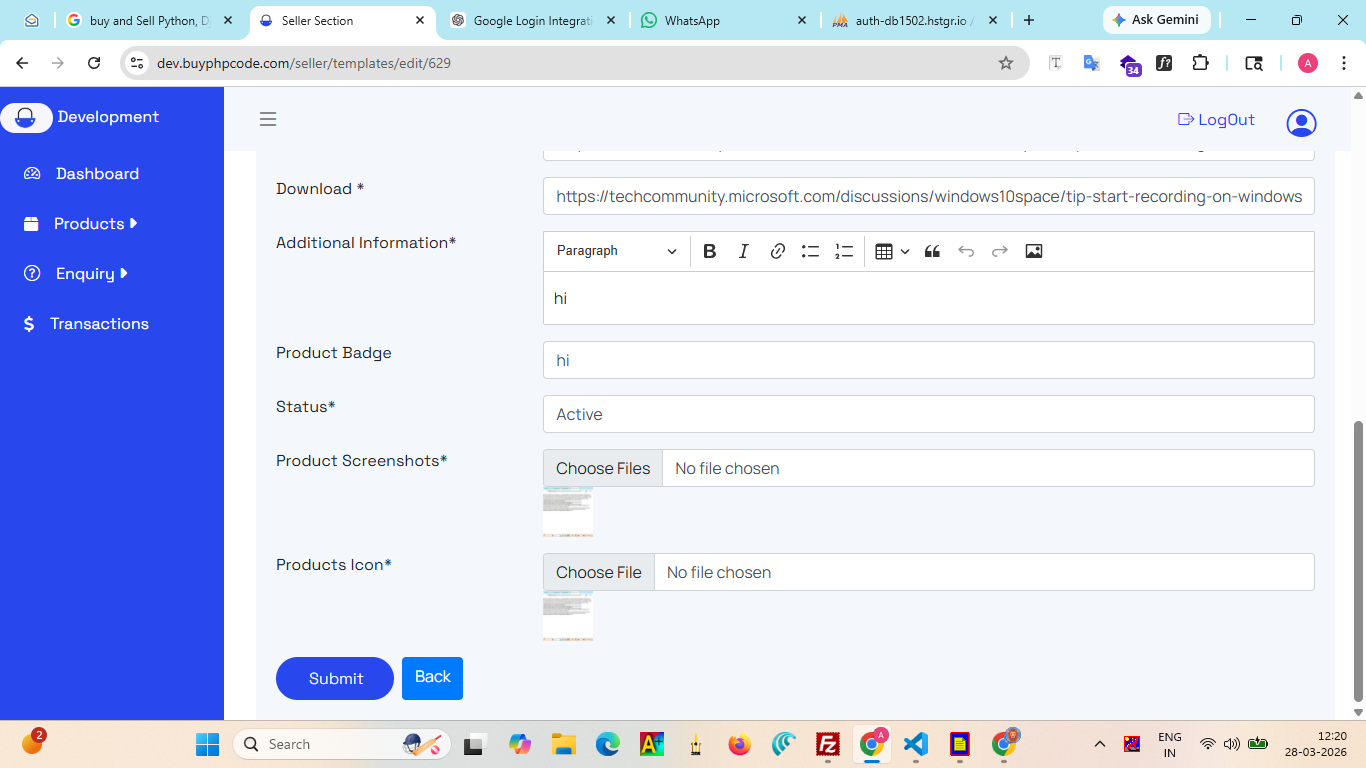Go to Transactions in the sidebar
The height and width of the screenshot is (768, 1366).
point(99,324)
